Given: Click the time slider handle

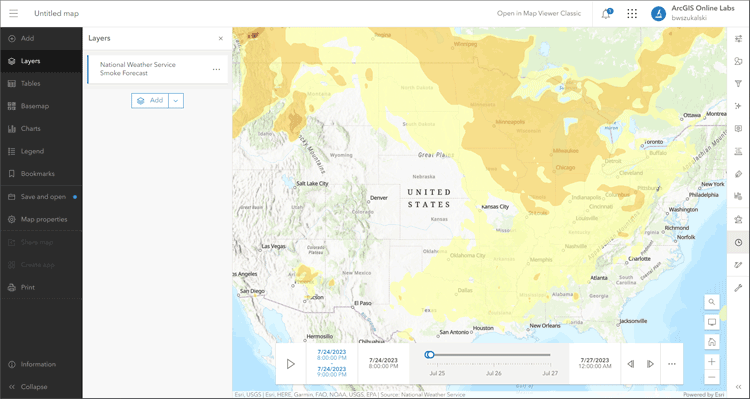Looking at the screenshot, I should 430,355.
